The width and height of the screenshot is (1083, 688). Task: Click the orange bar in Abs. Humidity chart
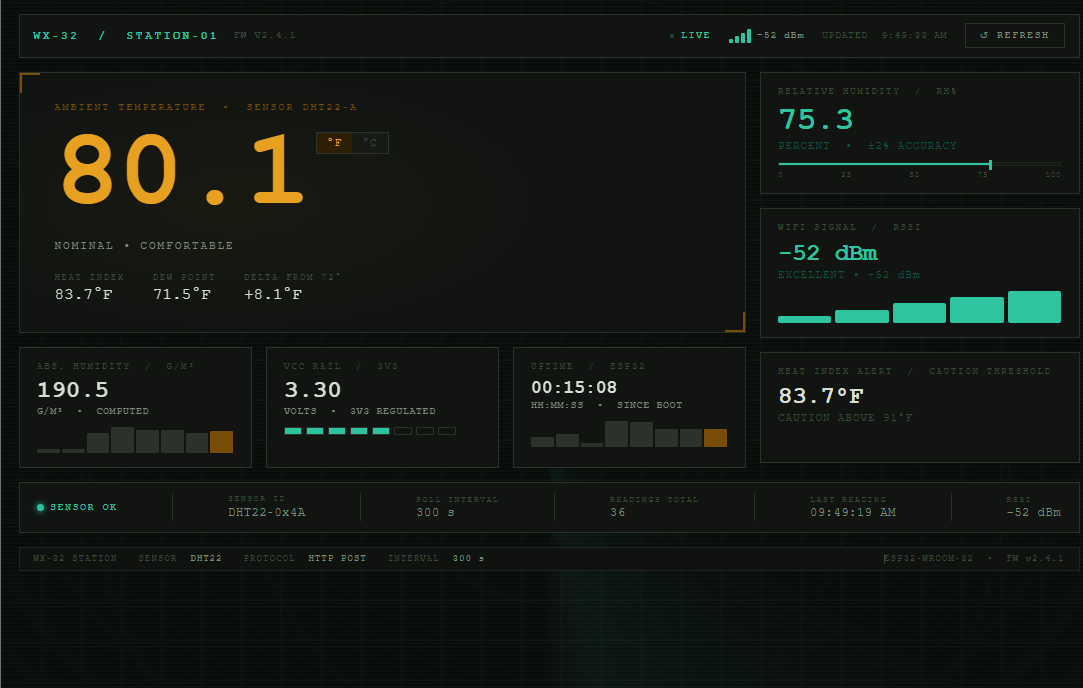[221, 442]
